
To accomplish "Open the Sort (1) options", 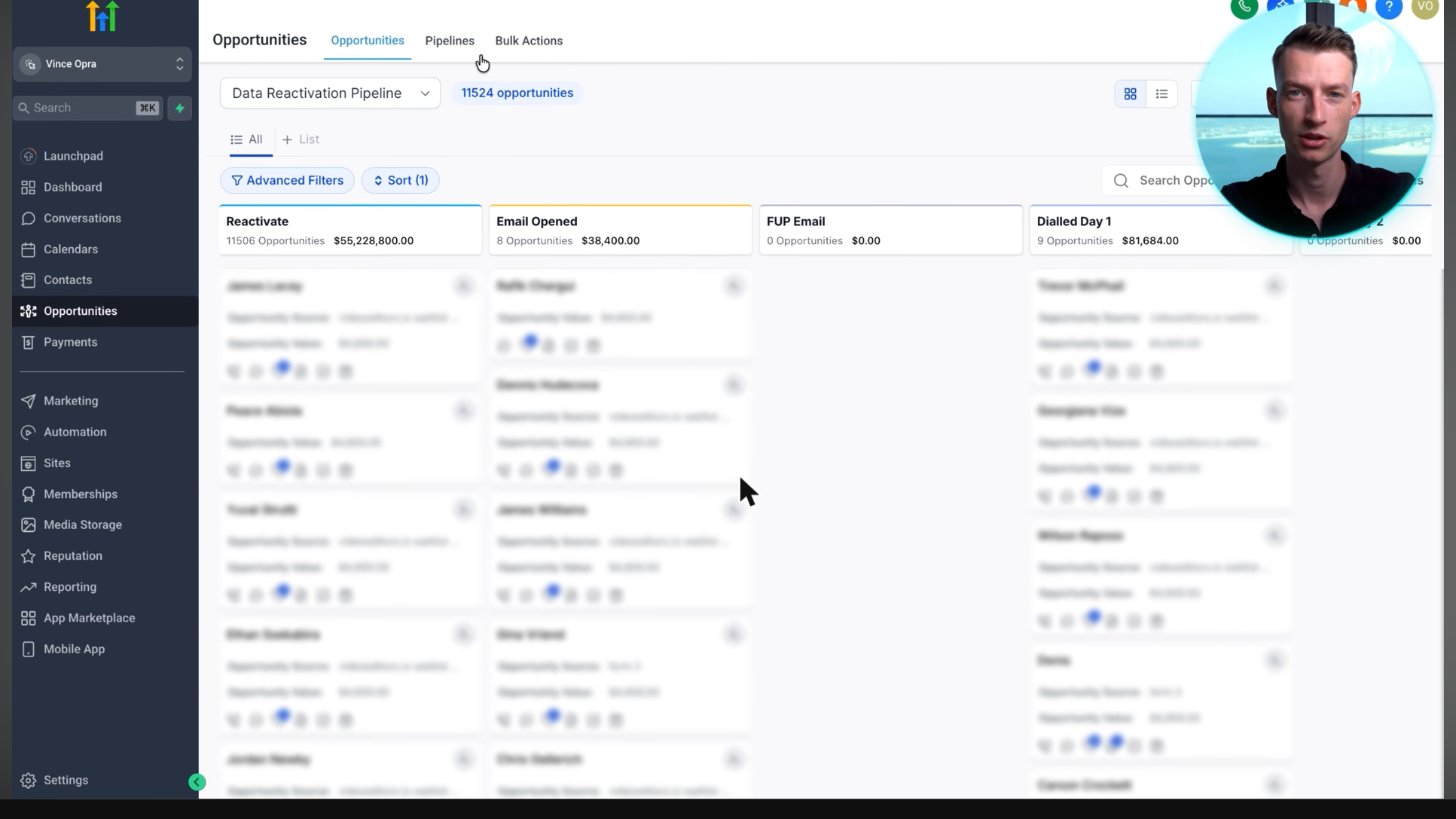I will [x=400, y=180].
